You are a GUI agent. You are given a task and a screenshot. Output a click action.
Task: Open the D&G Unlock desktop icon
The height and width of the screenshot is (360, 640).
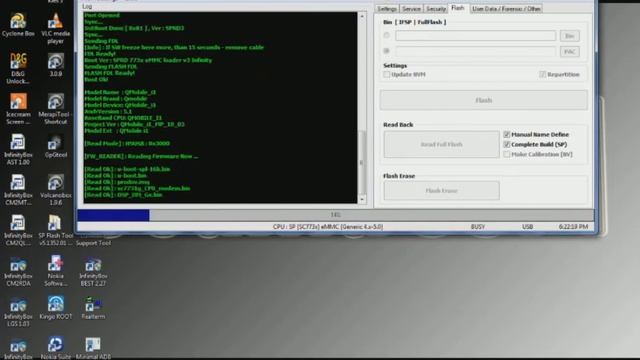[x=18, y=68]
